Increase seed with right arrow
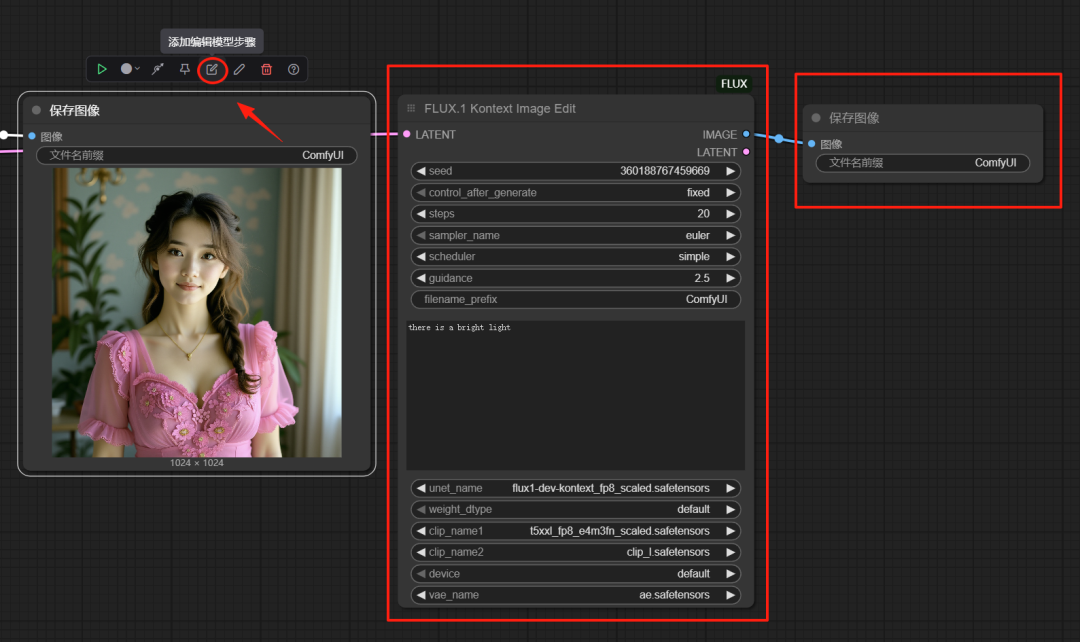1080x642 pixels. tap(730, 171)
